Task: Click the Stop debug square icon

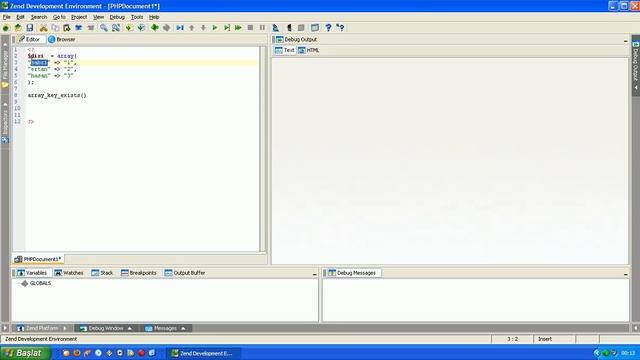Action: pos(250,28)
